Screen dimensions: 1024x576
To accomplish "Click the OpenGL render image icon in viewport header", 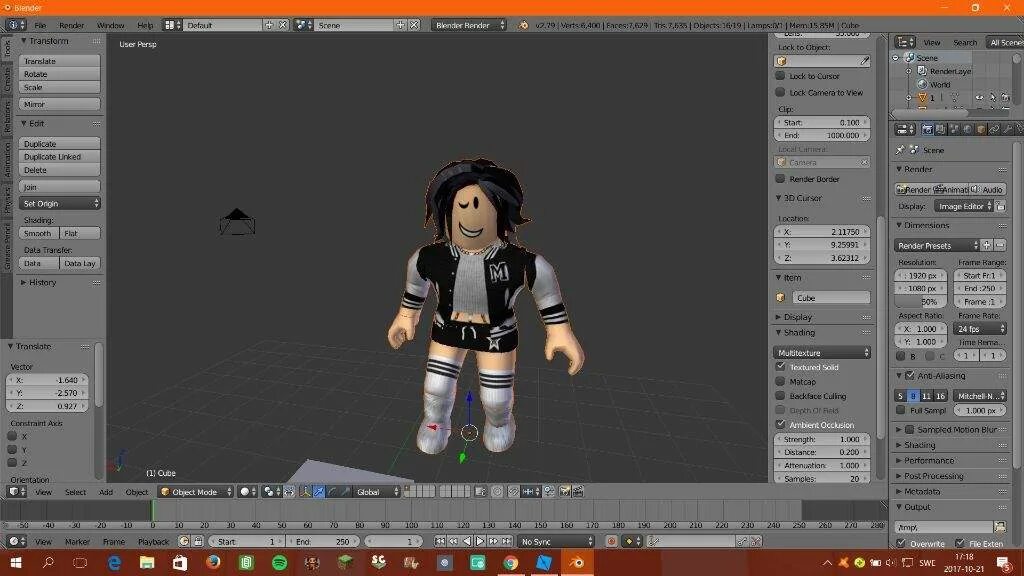I will (x=564, y=491).
